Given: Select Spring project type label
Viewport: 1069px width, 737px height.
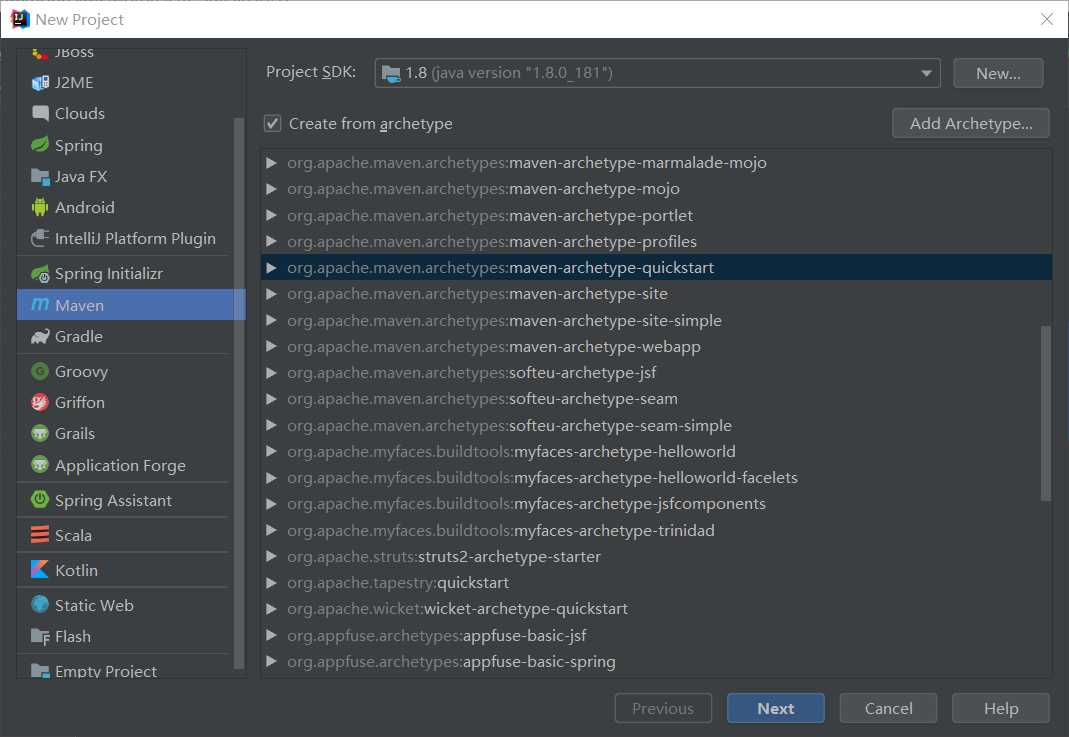Looking at the screenshot, I should point(79,145).
